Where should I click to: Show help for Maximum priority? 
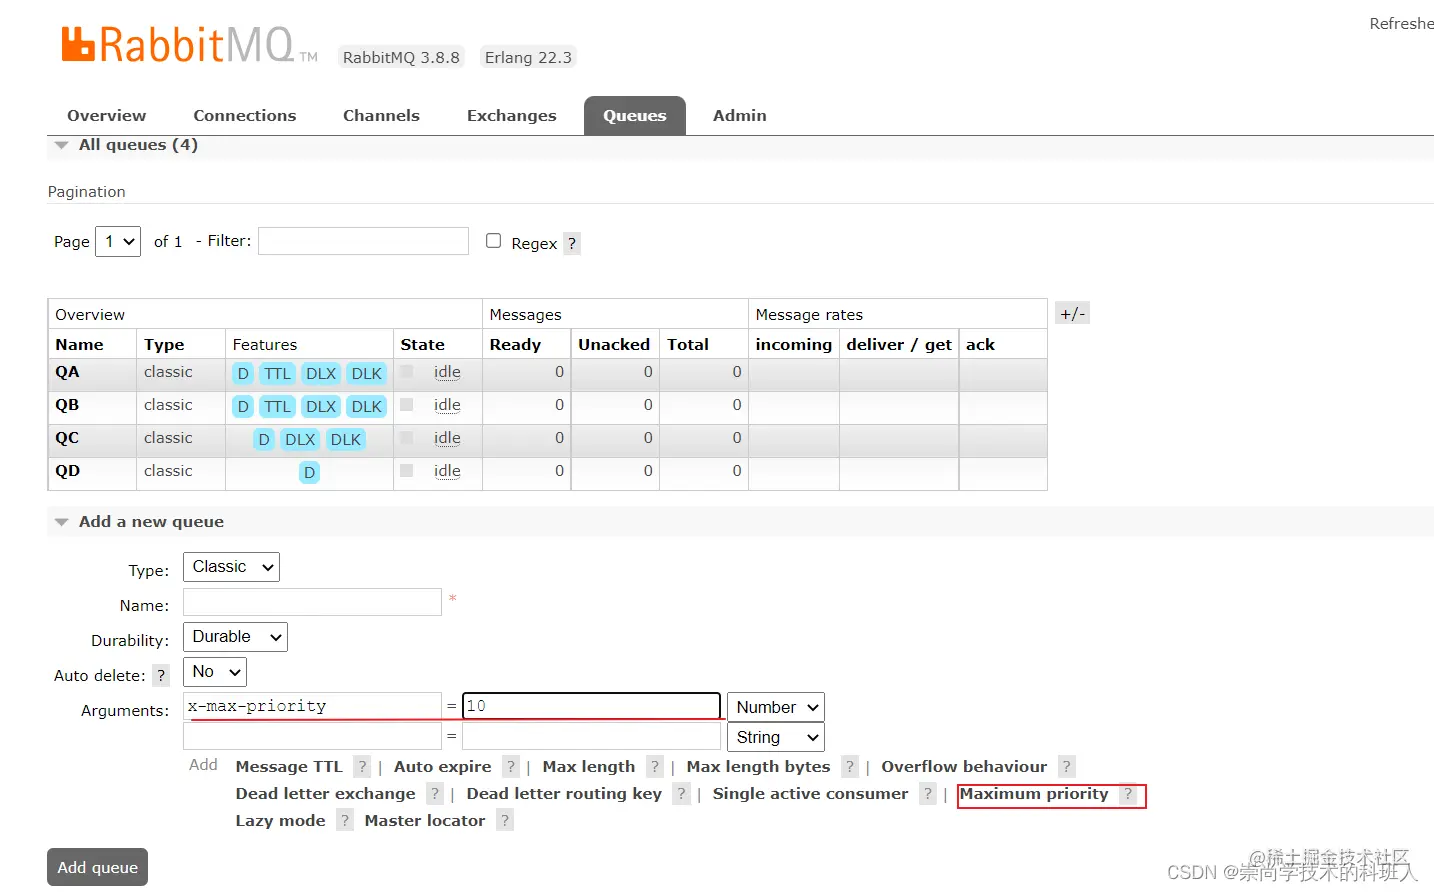[x=1128, y=794]
